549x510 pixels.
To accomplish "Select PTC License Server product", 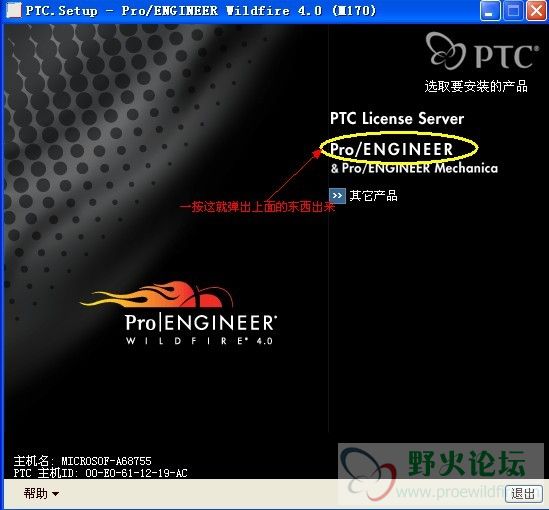I will 397,118.
